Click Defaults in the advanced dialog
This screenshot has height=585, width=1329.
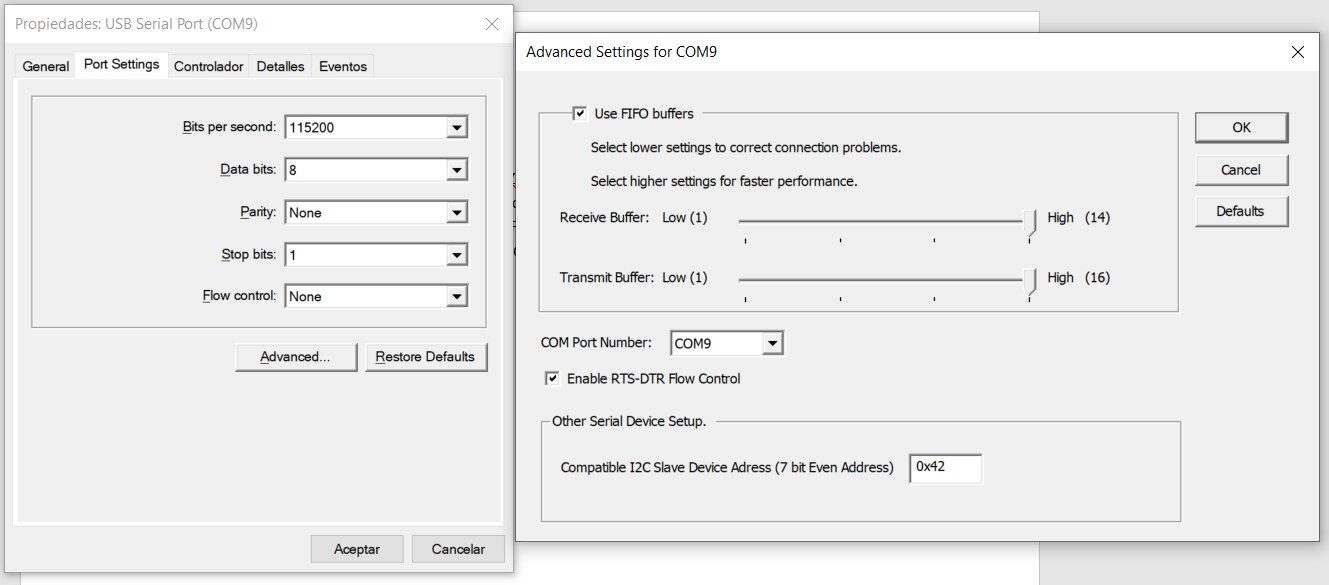point(1241,211)
